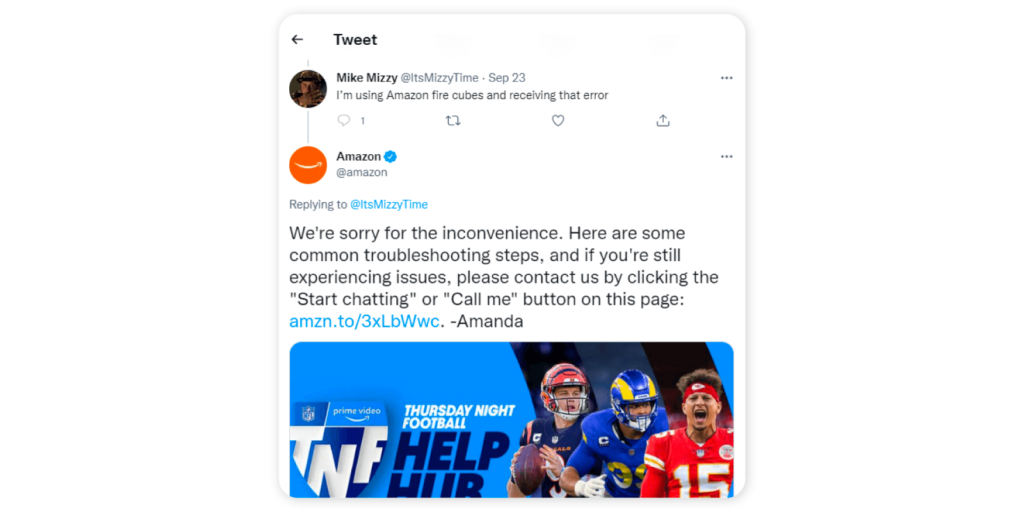
Task: Share Mike Mizzy's tweet
Action: click(x=663, y=121)
